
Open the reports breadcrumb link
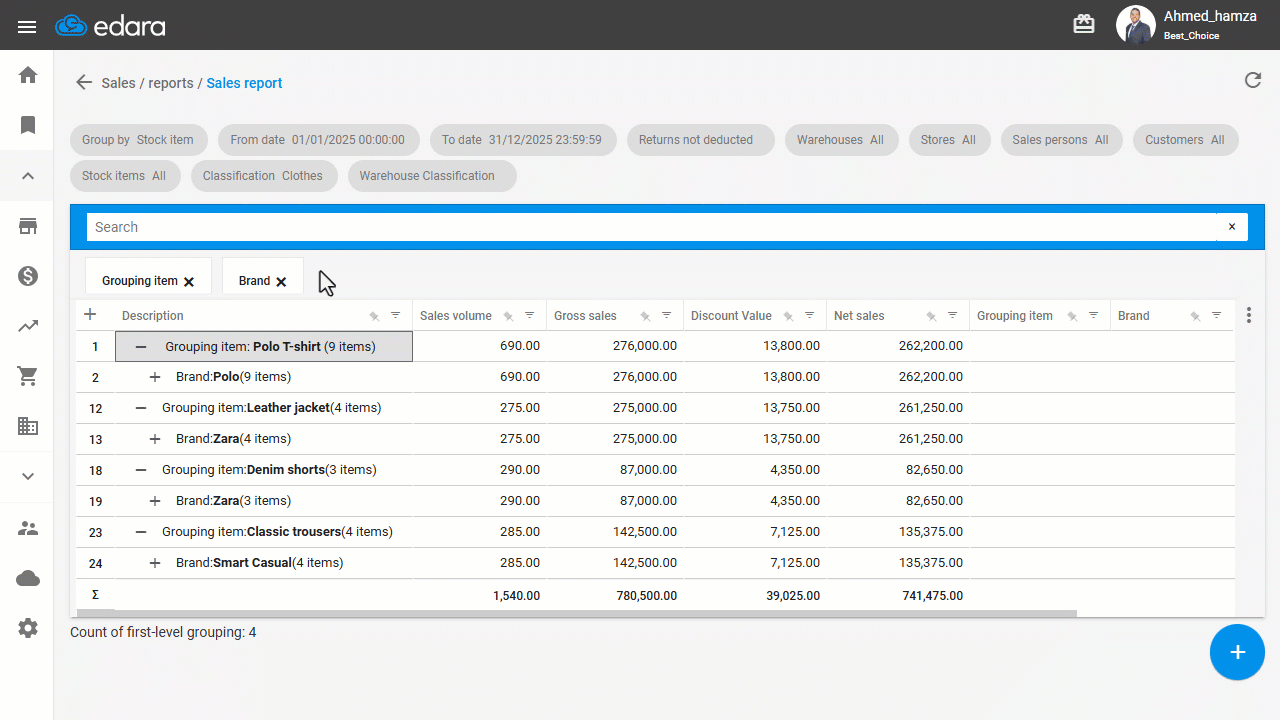tap(171, 83)
